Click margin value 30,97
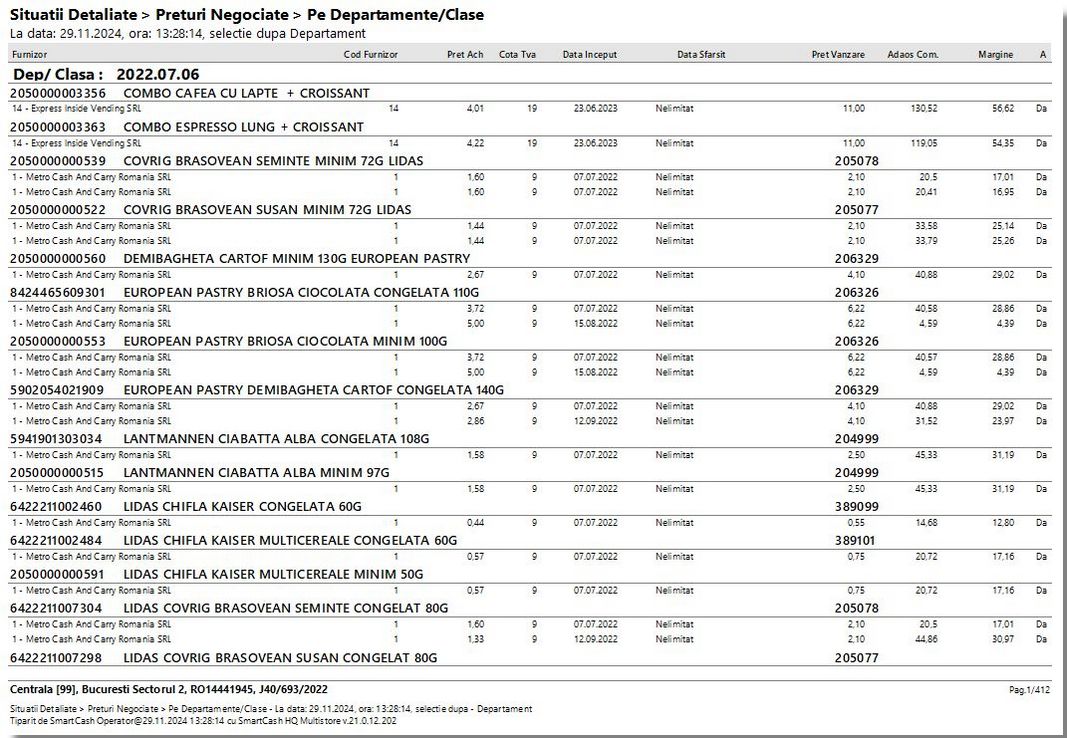The height and width of the screenshot is (738, 1067). click(1003, 639)
